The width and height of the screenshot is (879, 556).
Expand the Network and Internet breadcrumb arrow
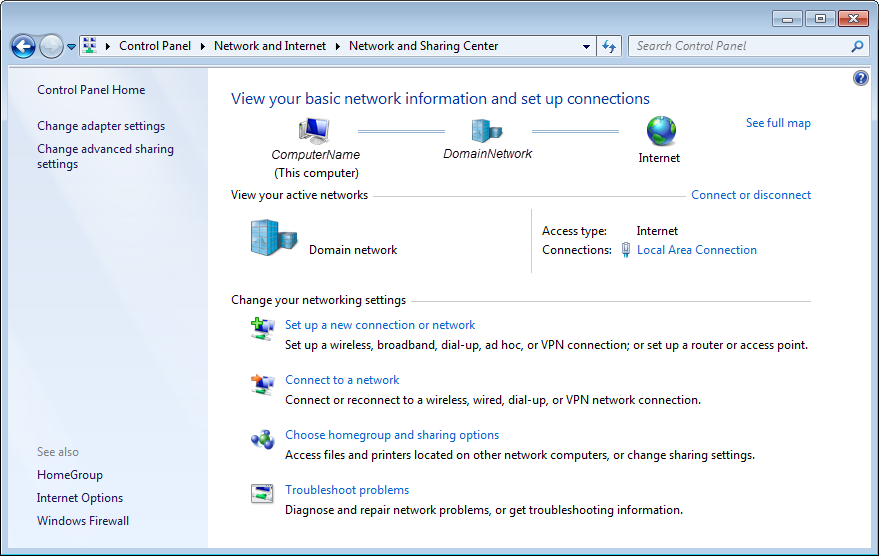click(339, 46)
